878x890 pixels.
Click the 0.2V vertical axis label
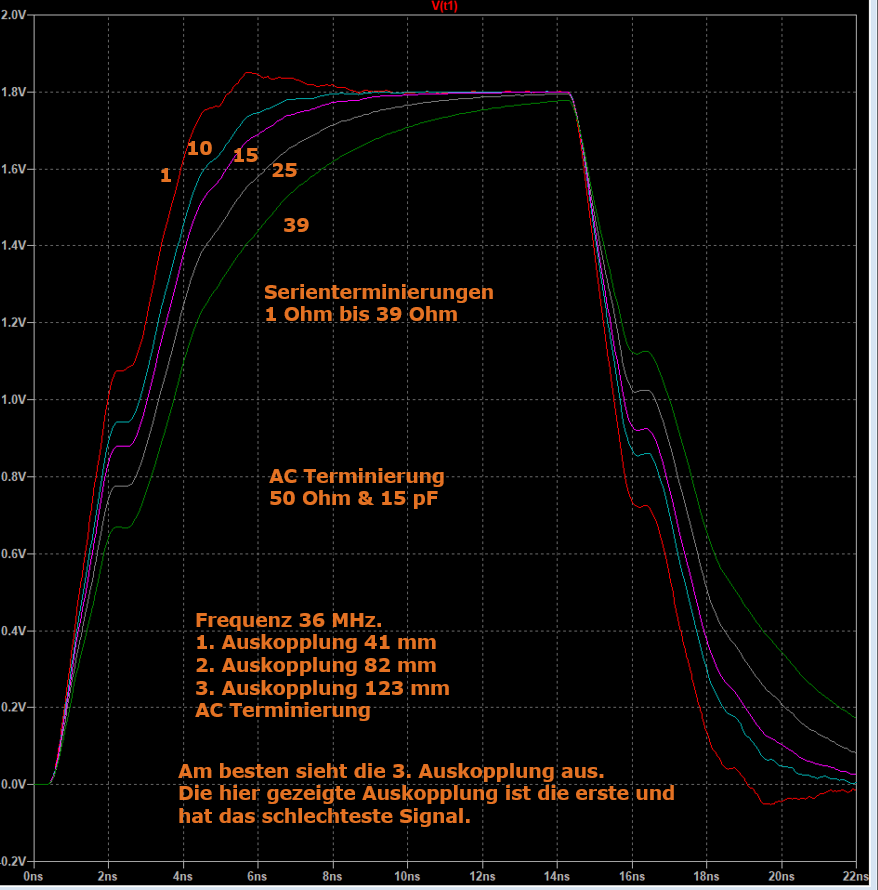click(14, 707)
